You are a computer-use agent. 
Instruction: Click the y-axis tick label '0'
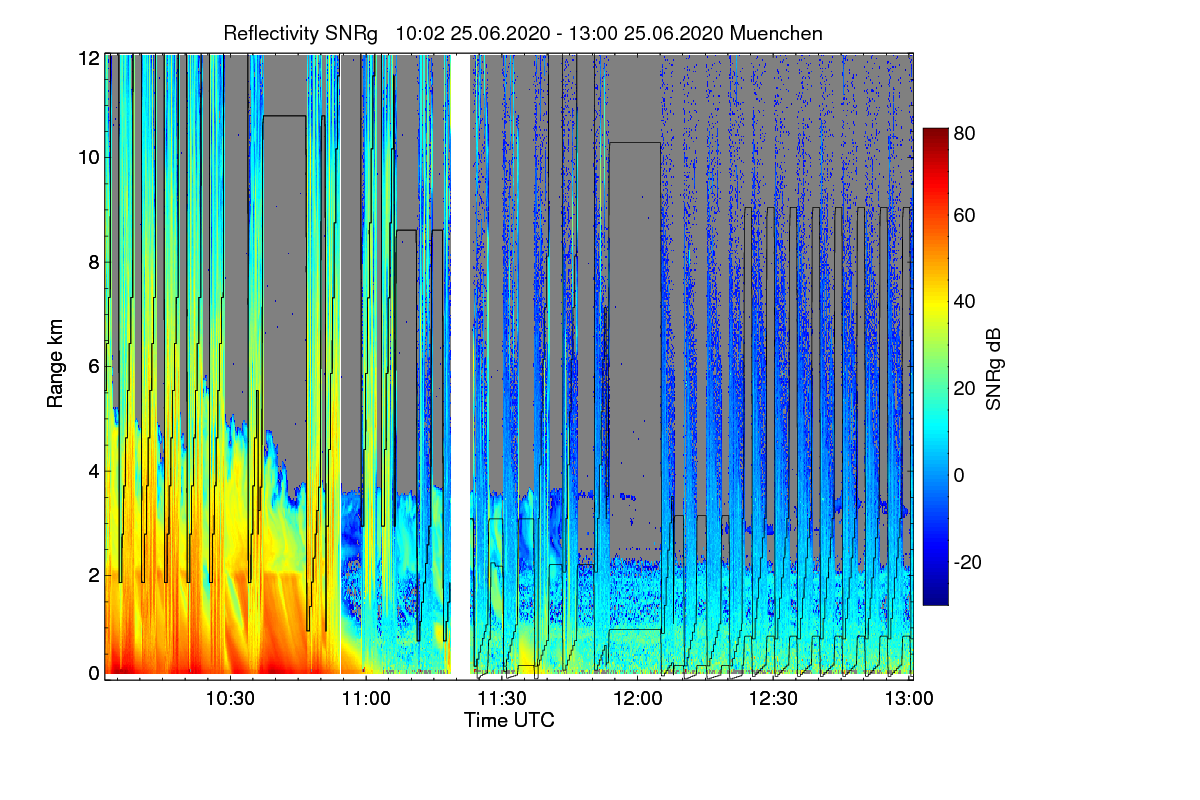(94, 674)
